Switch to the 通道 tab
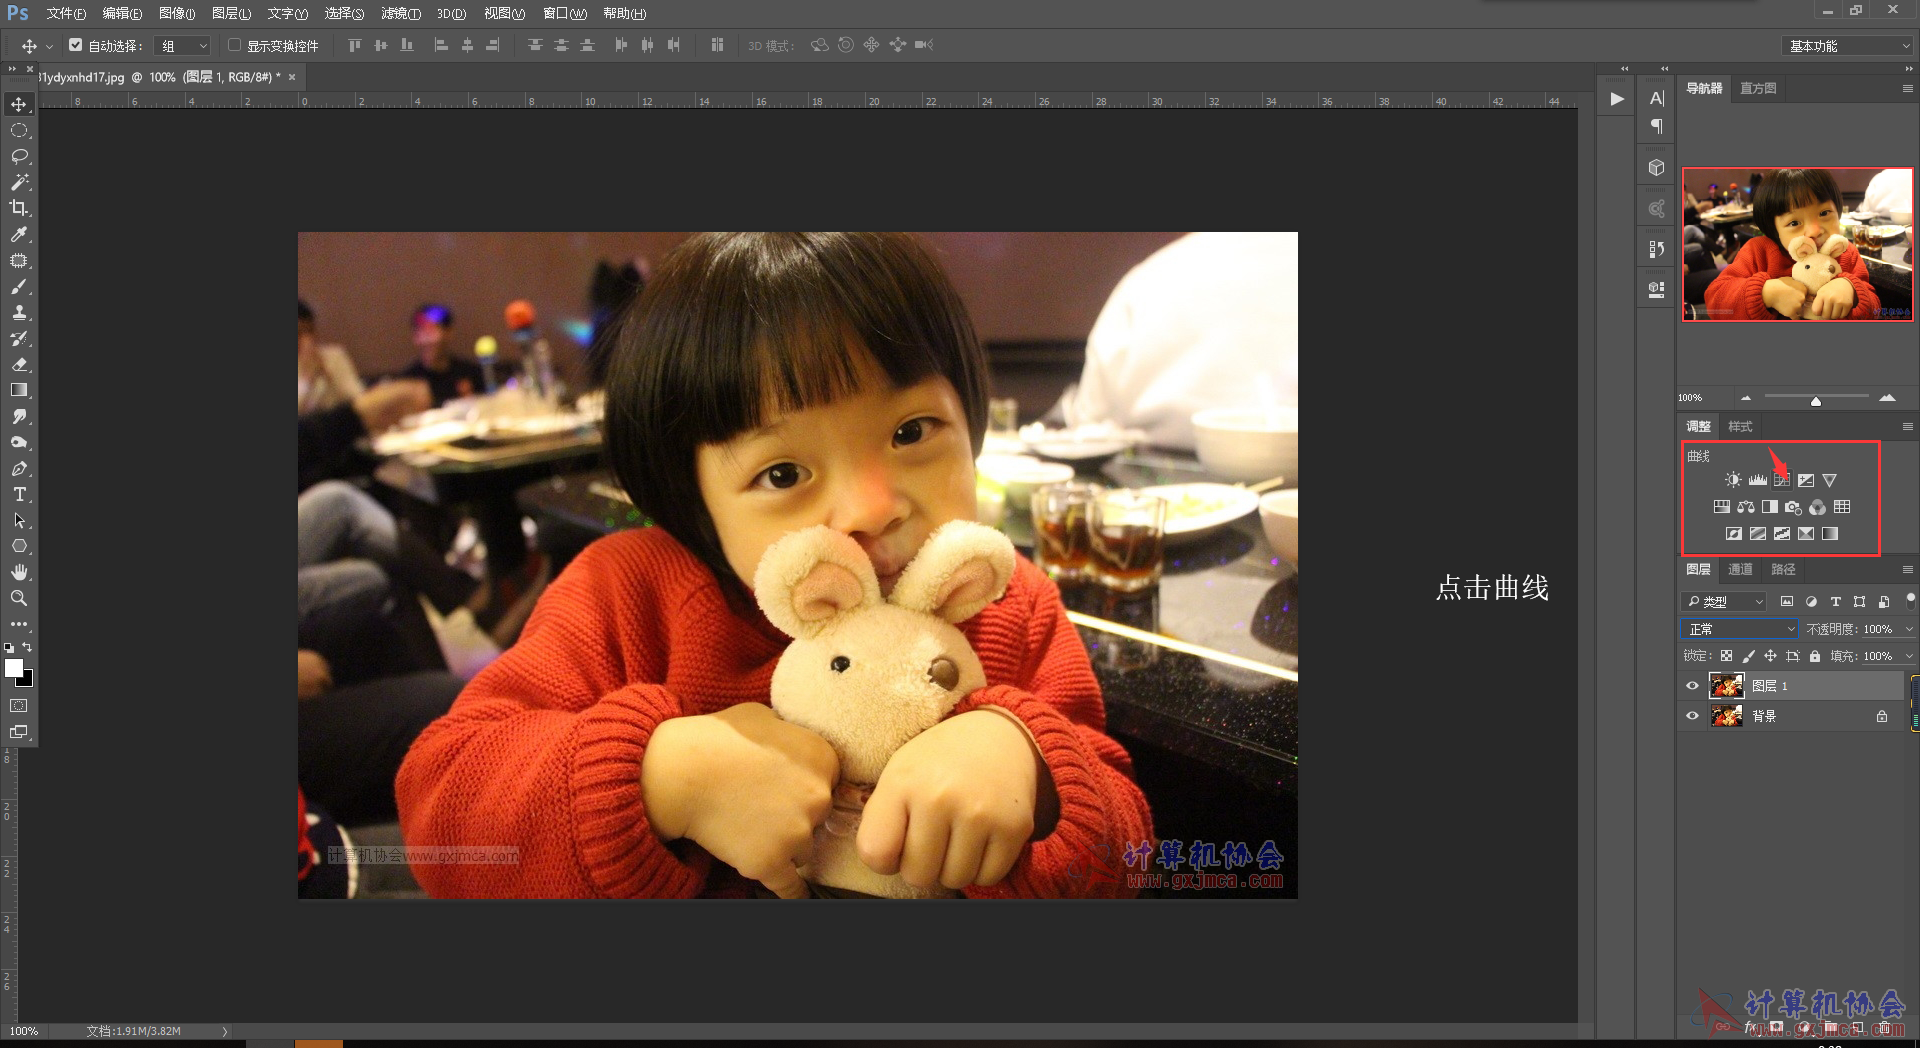Viewport: 1920px width, 1048px height. pos(1740,569)
